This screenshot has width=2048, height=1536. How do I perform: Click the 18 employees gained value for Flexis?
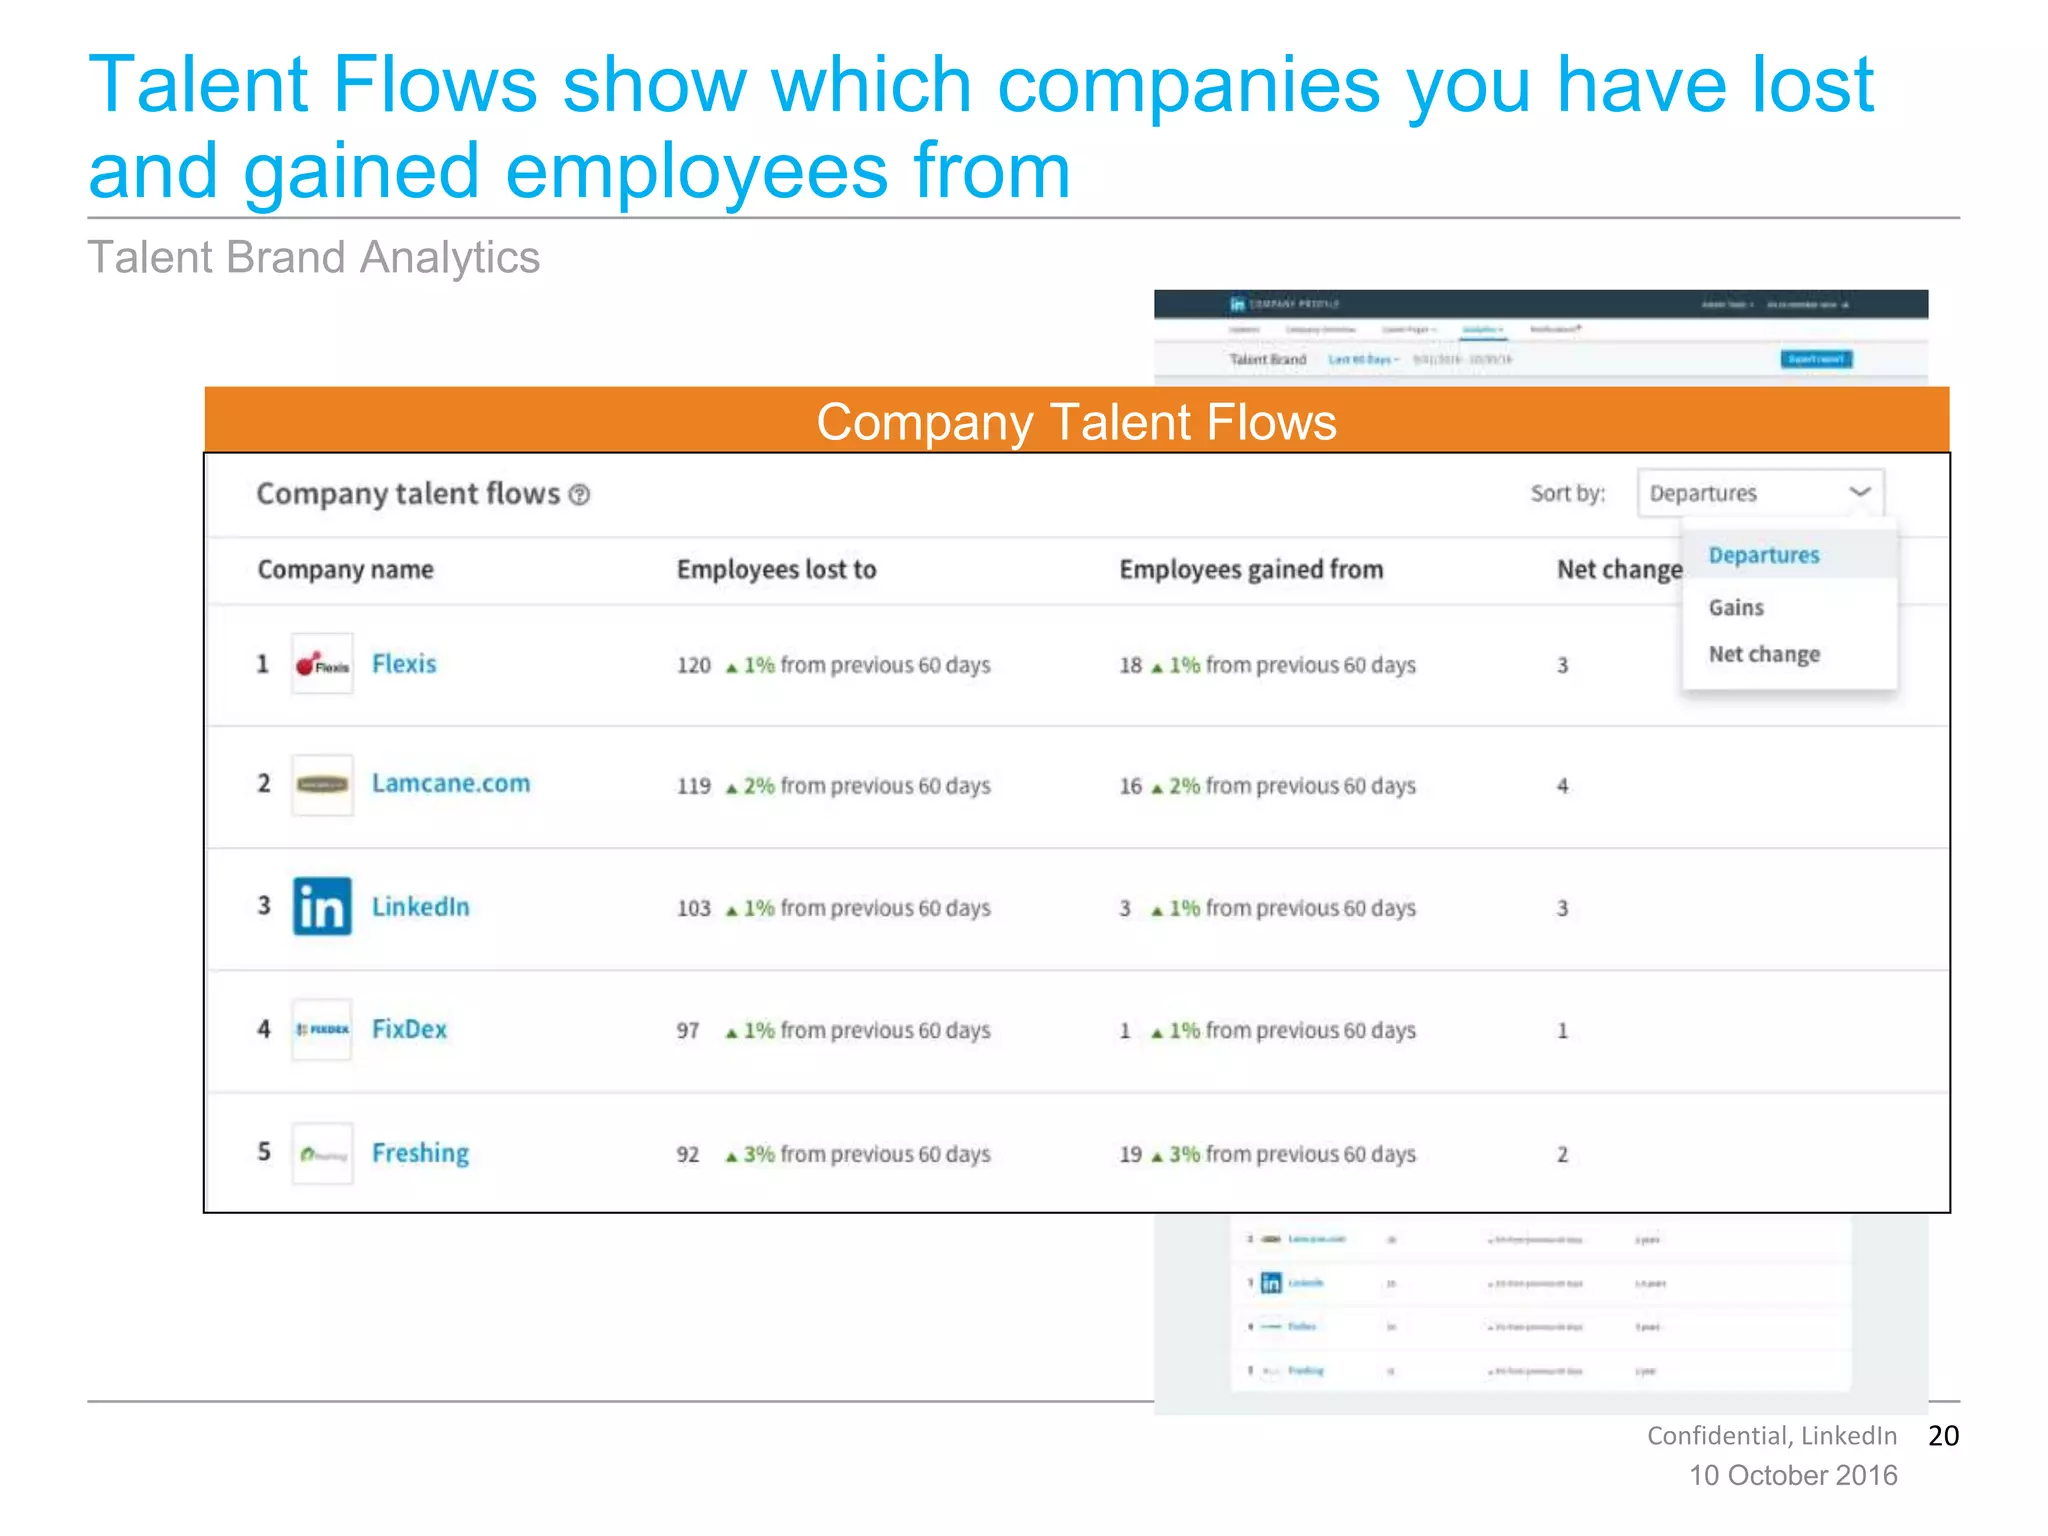(1130, 666)
